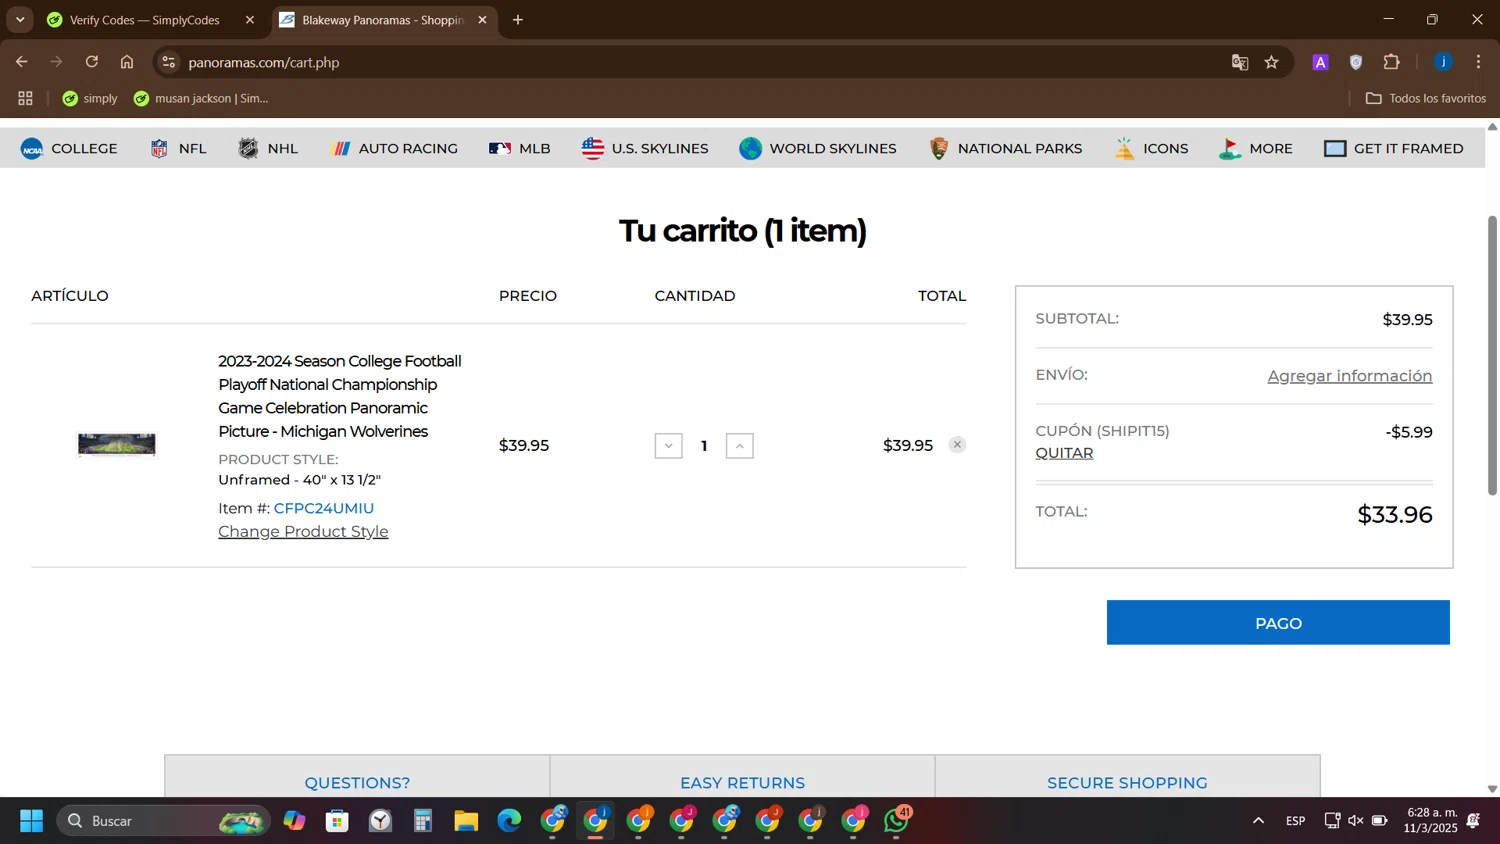Image resolution: width=1500 pixels, height=844 pixels.
Task: View site information icon in address bar
Action: click(x=169, y=62)
